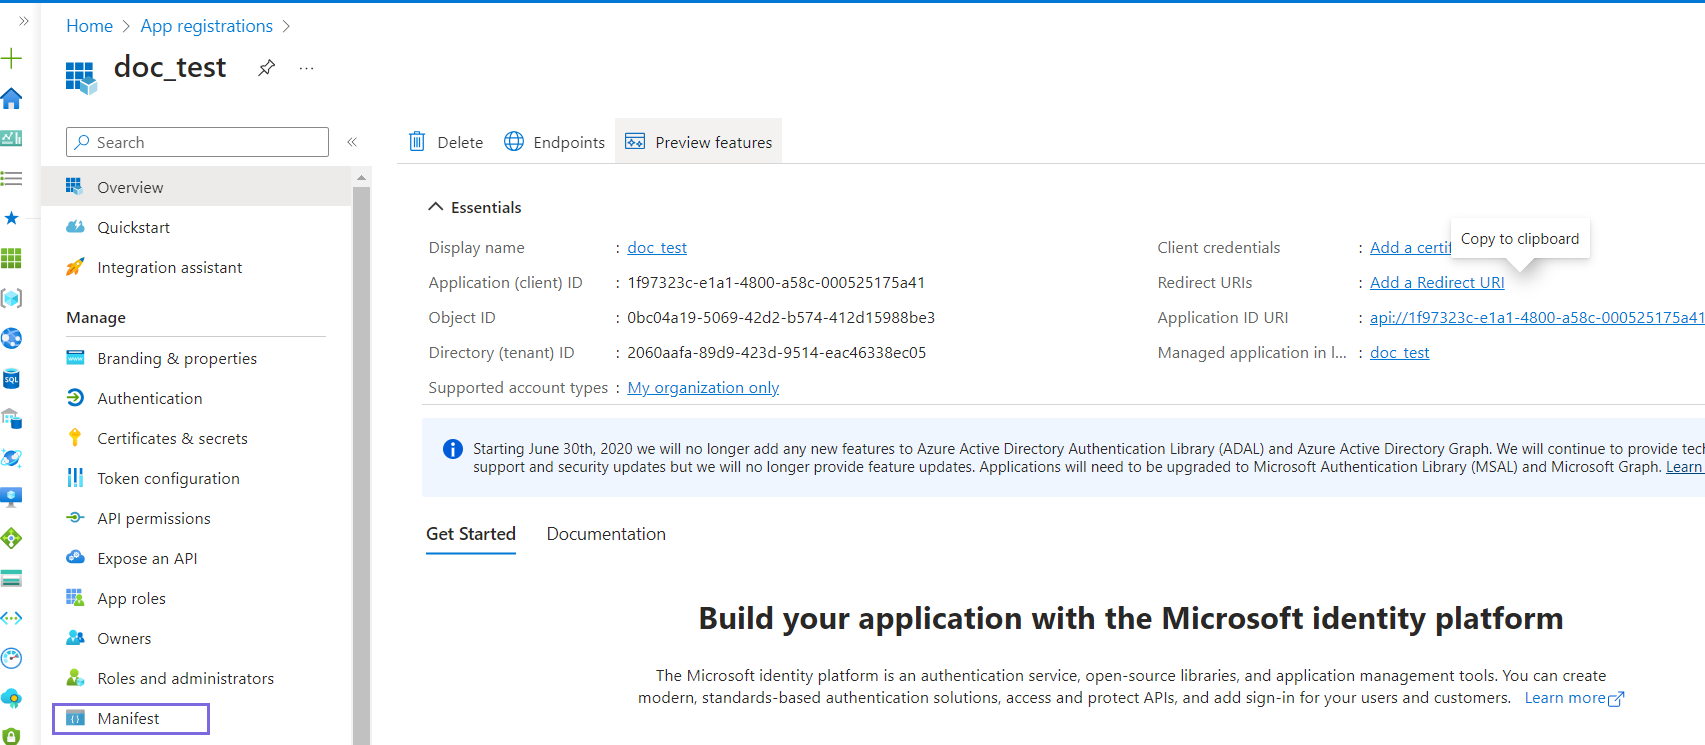Expand the Azure portal left menu chevrons

tap(23, 20)
